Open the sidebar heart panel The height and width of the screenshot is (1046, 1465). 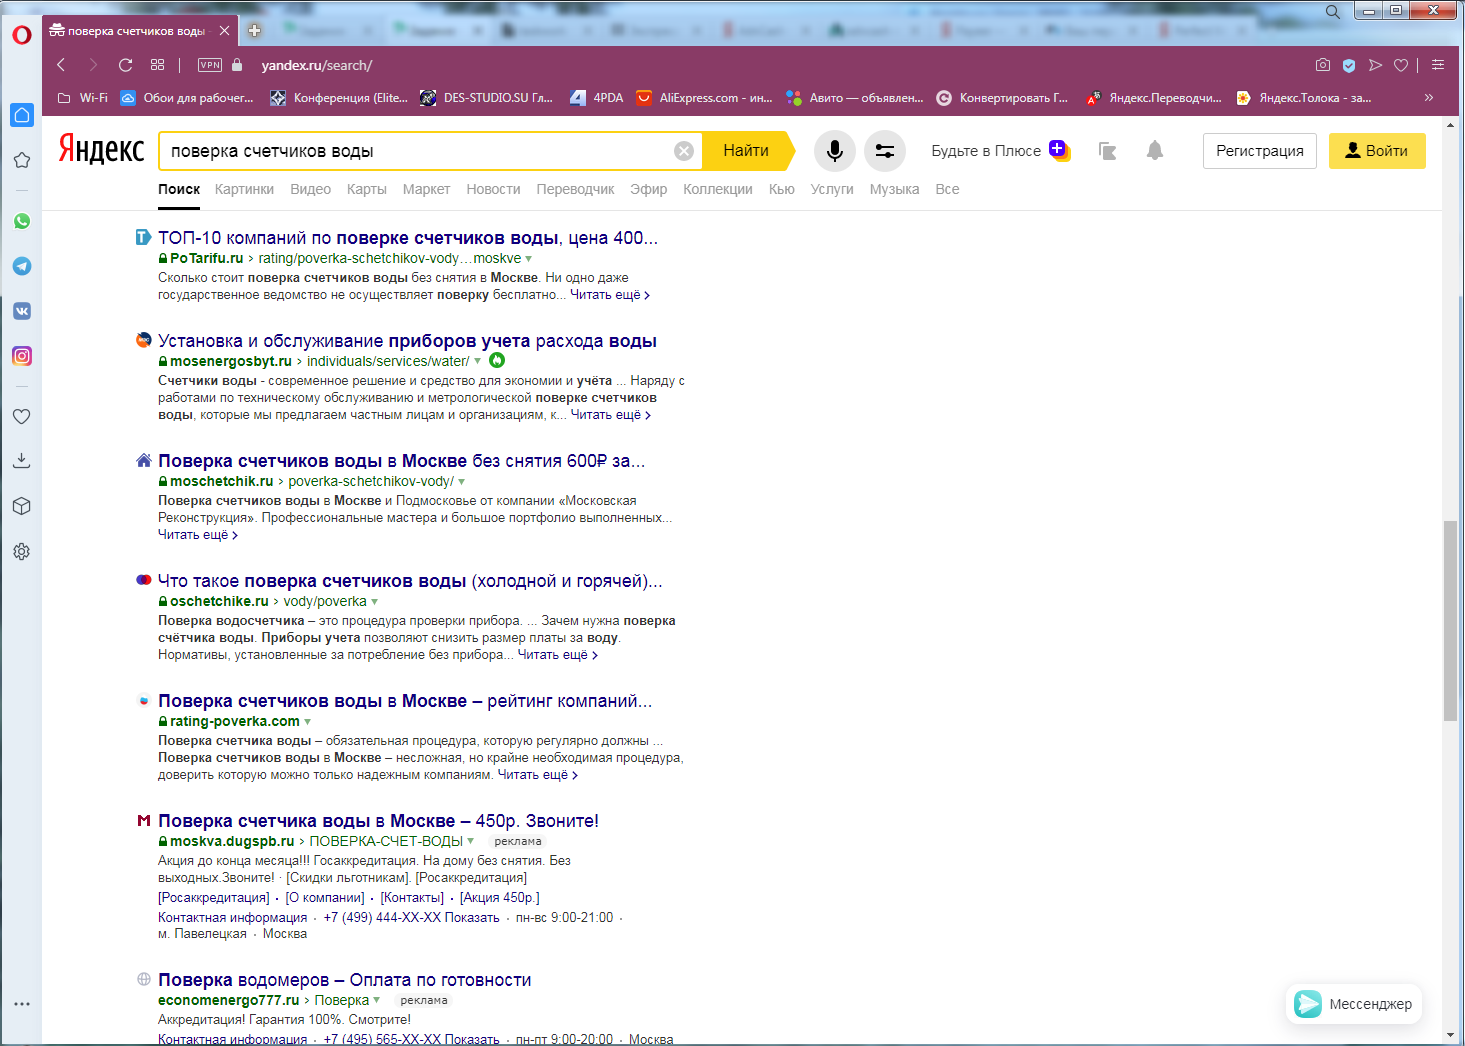coord(22,416)
